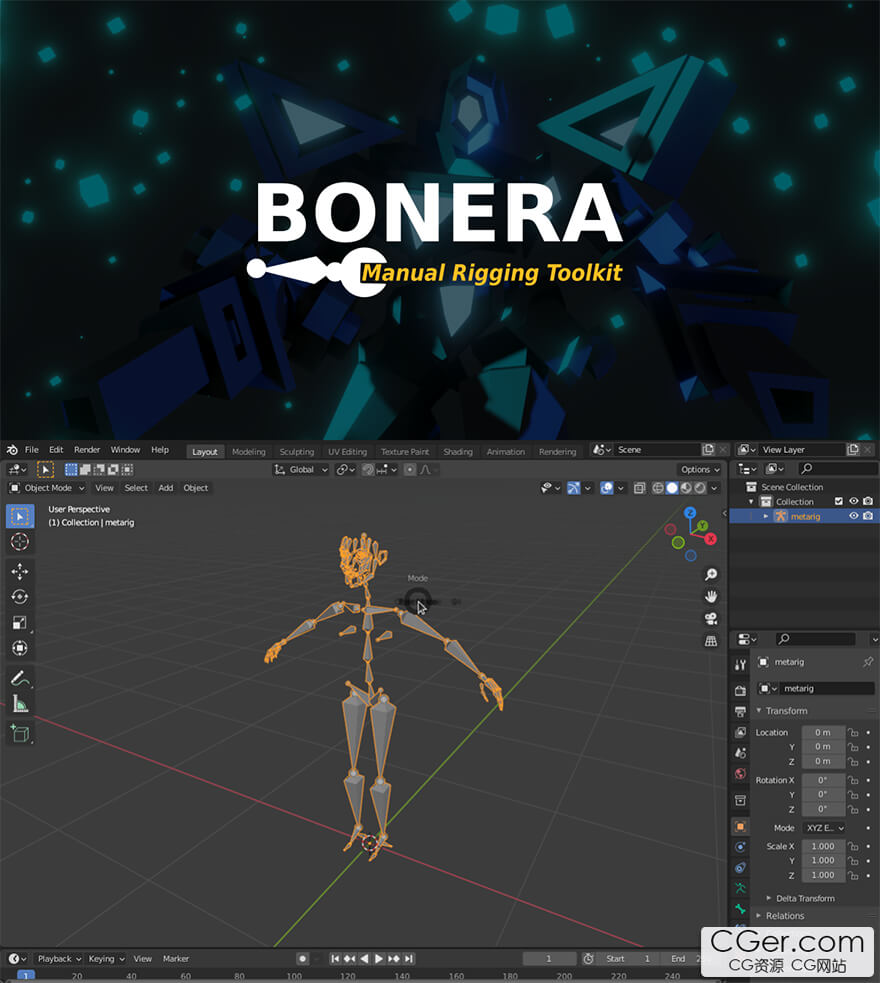Open the timeline Keying menu
This screenshot has height=983, width=880.
(106, 959)
